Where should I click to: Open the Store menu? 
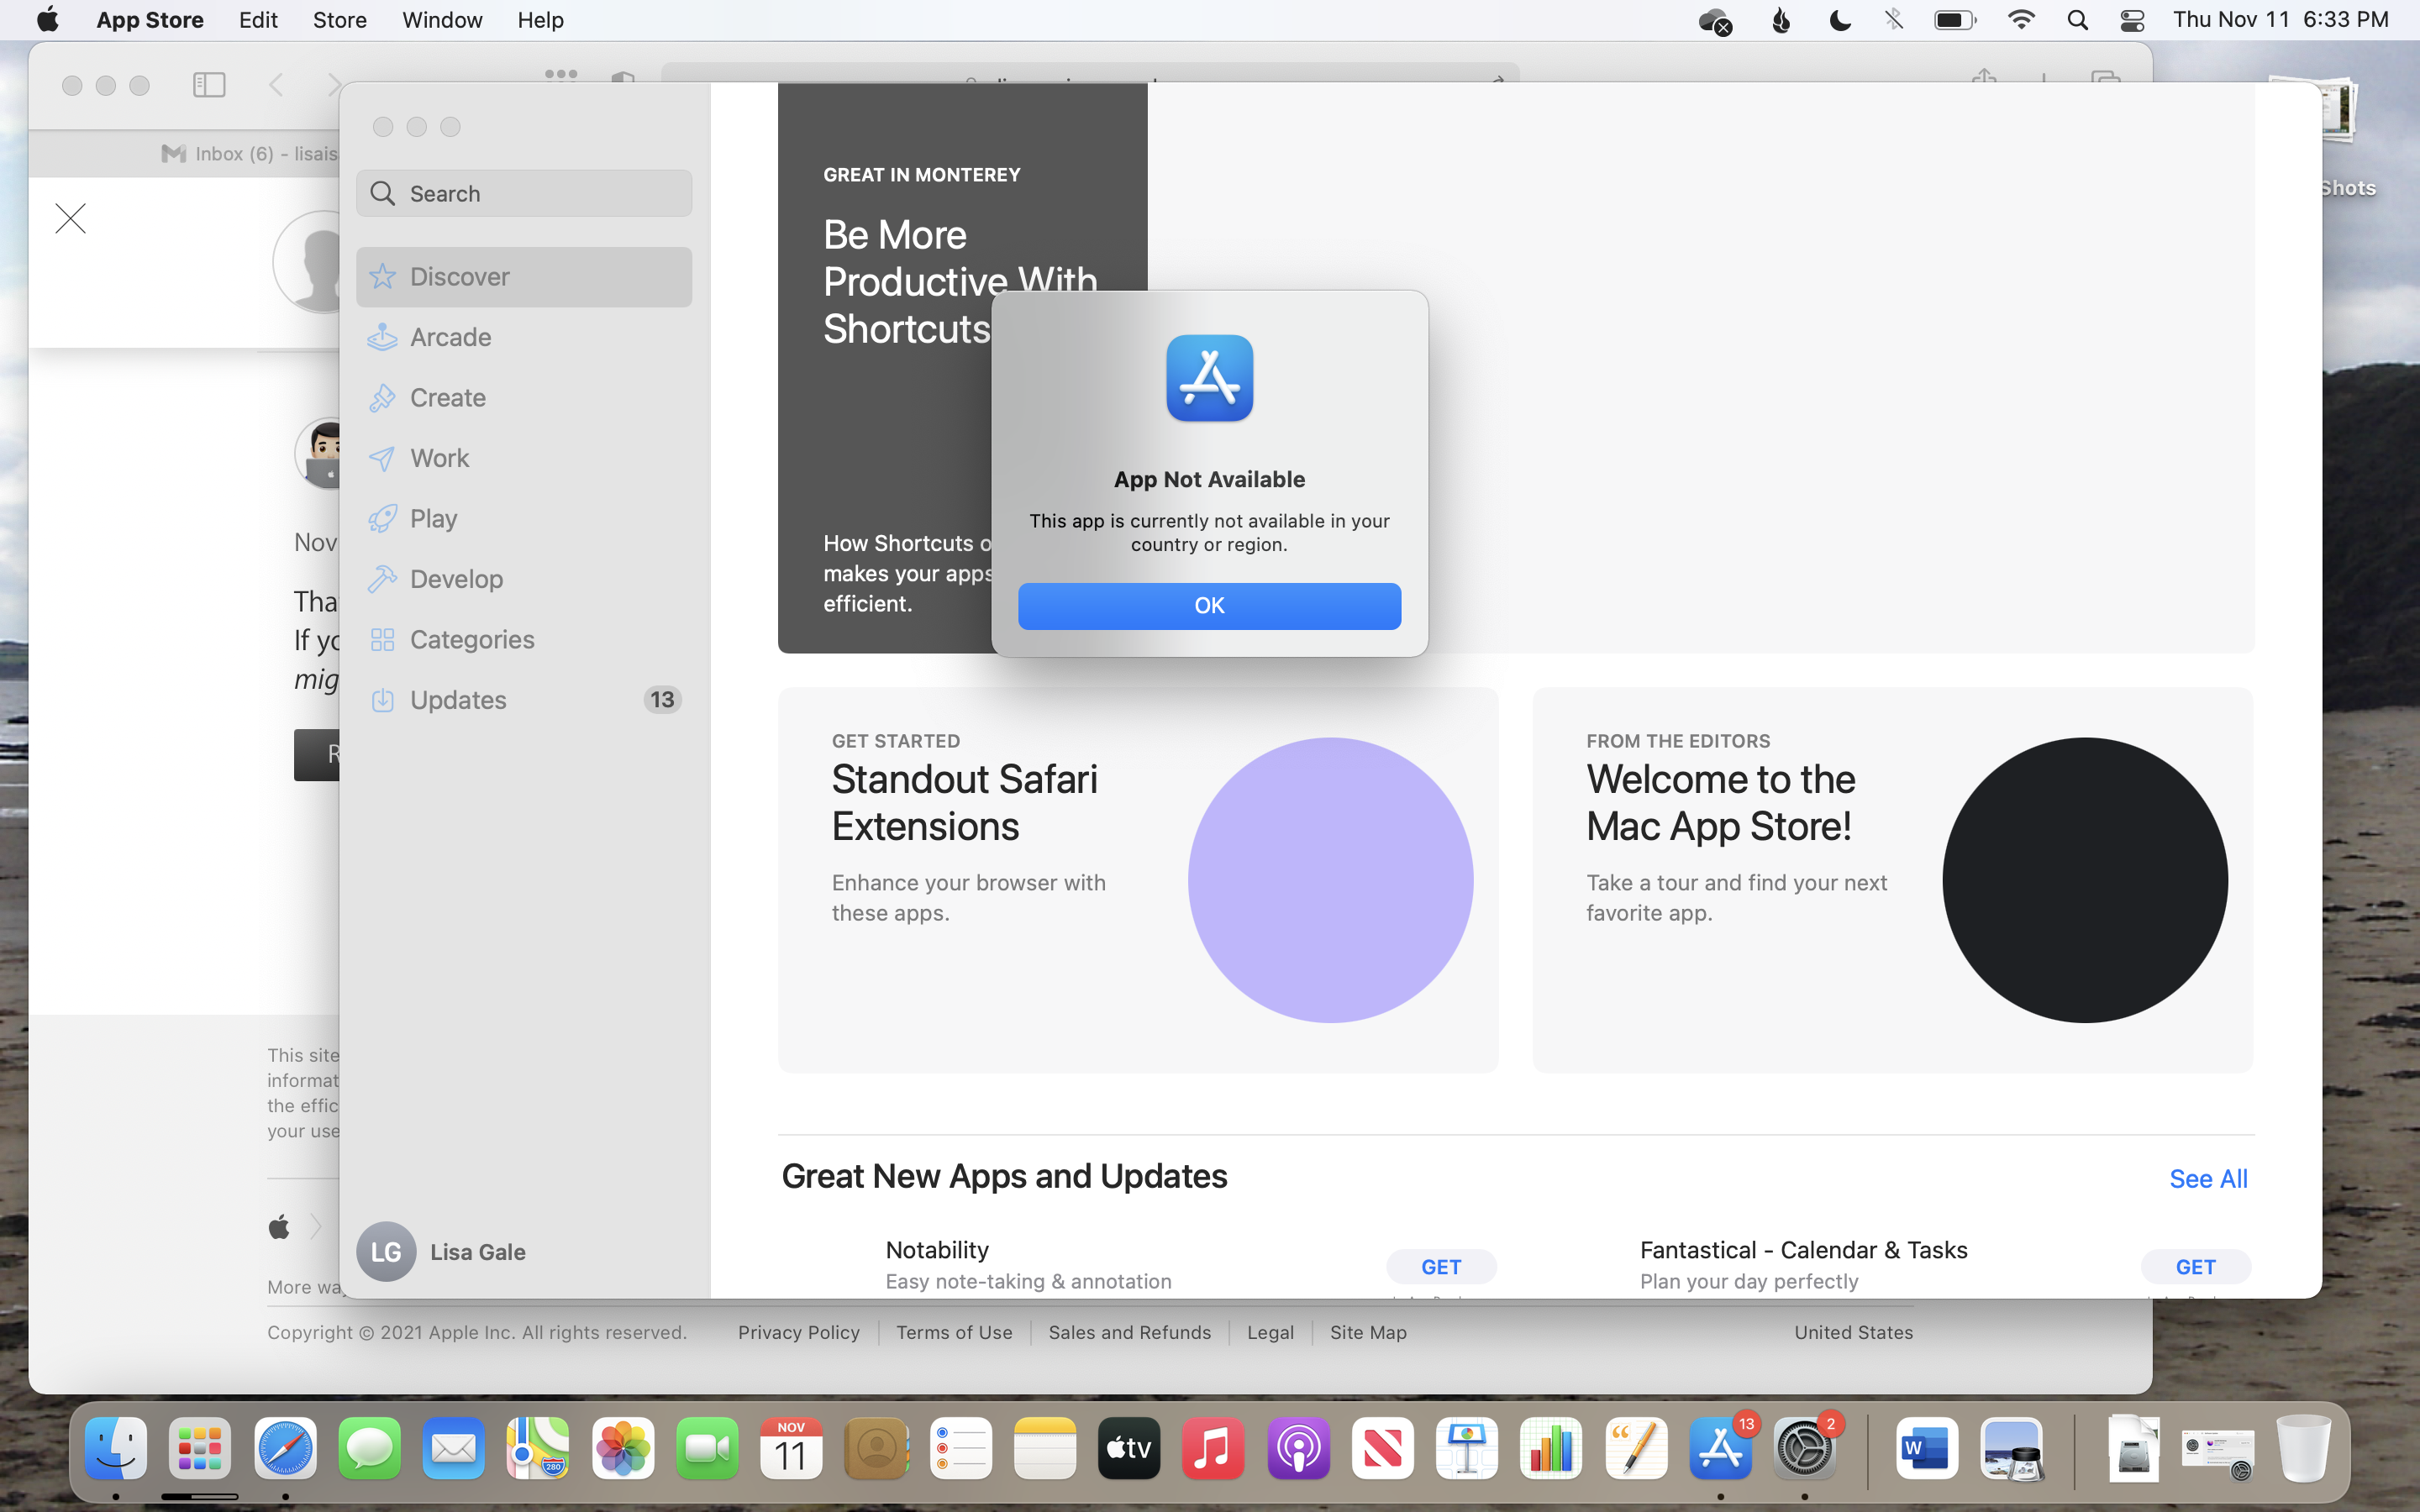(x=340, y=20)
